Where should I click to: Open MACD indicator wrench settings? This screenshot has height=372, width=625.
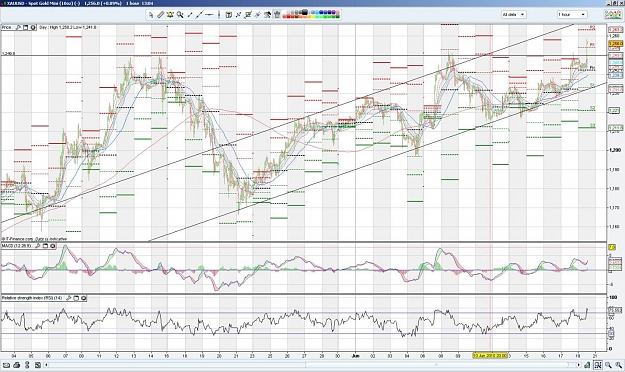click(37, 246)
